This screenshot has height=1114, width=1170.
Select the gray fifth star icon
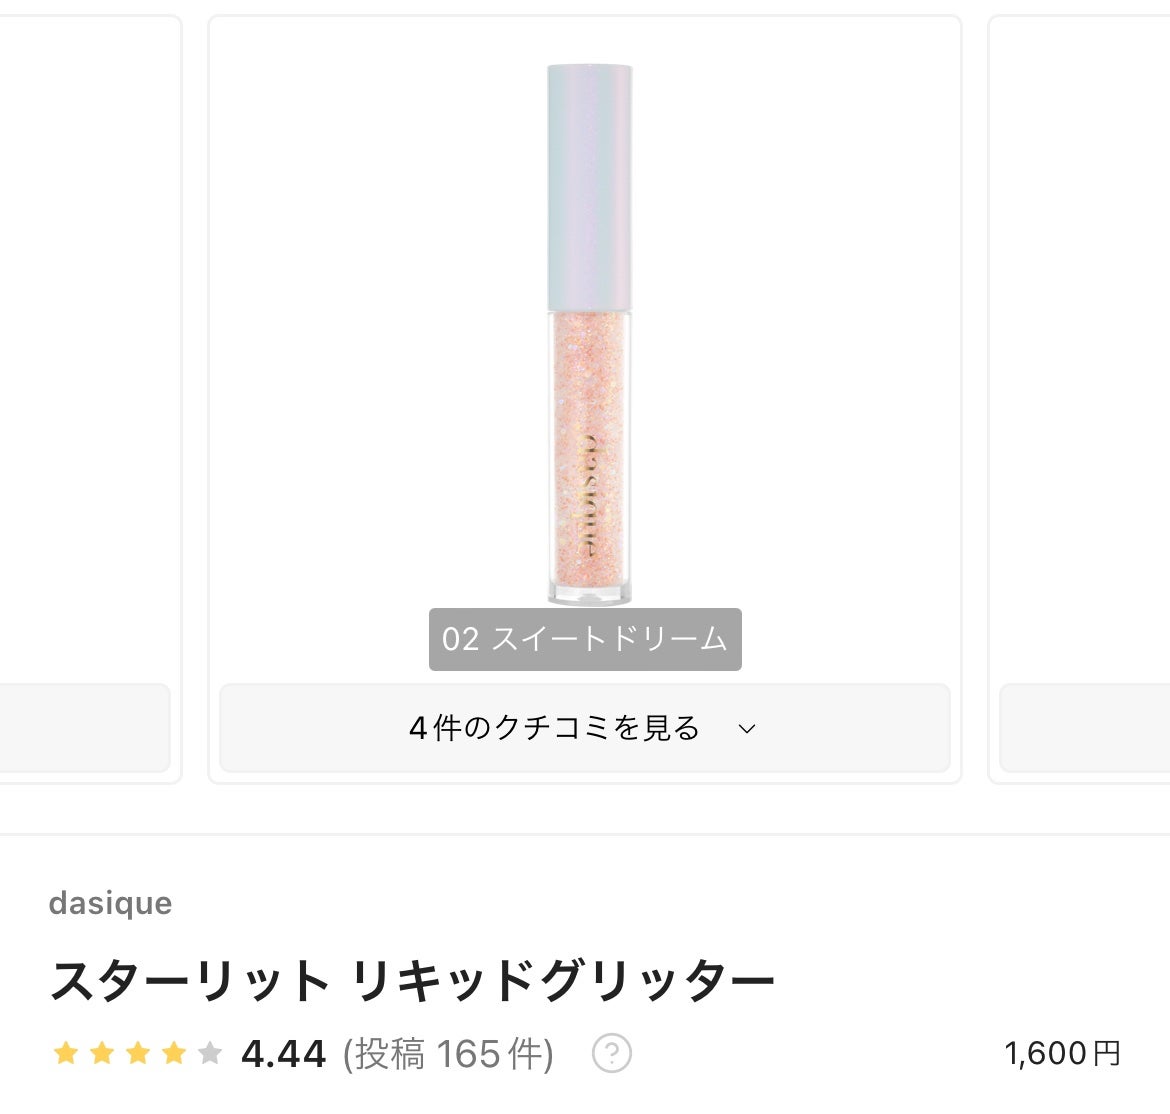(209, 1053)
